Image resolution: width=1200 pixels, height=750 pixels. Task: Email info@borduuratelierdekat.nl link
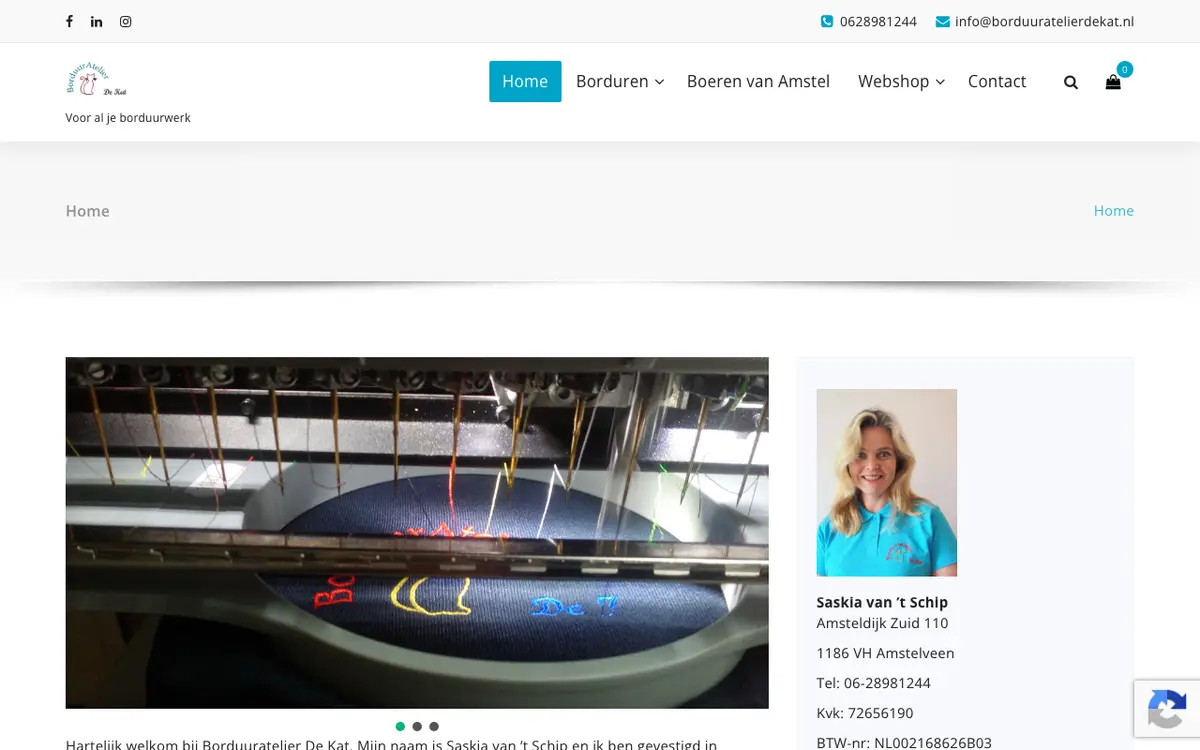(1044, 21)
